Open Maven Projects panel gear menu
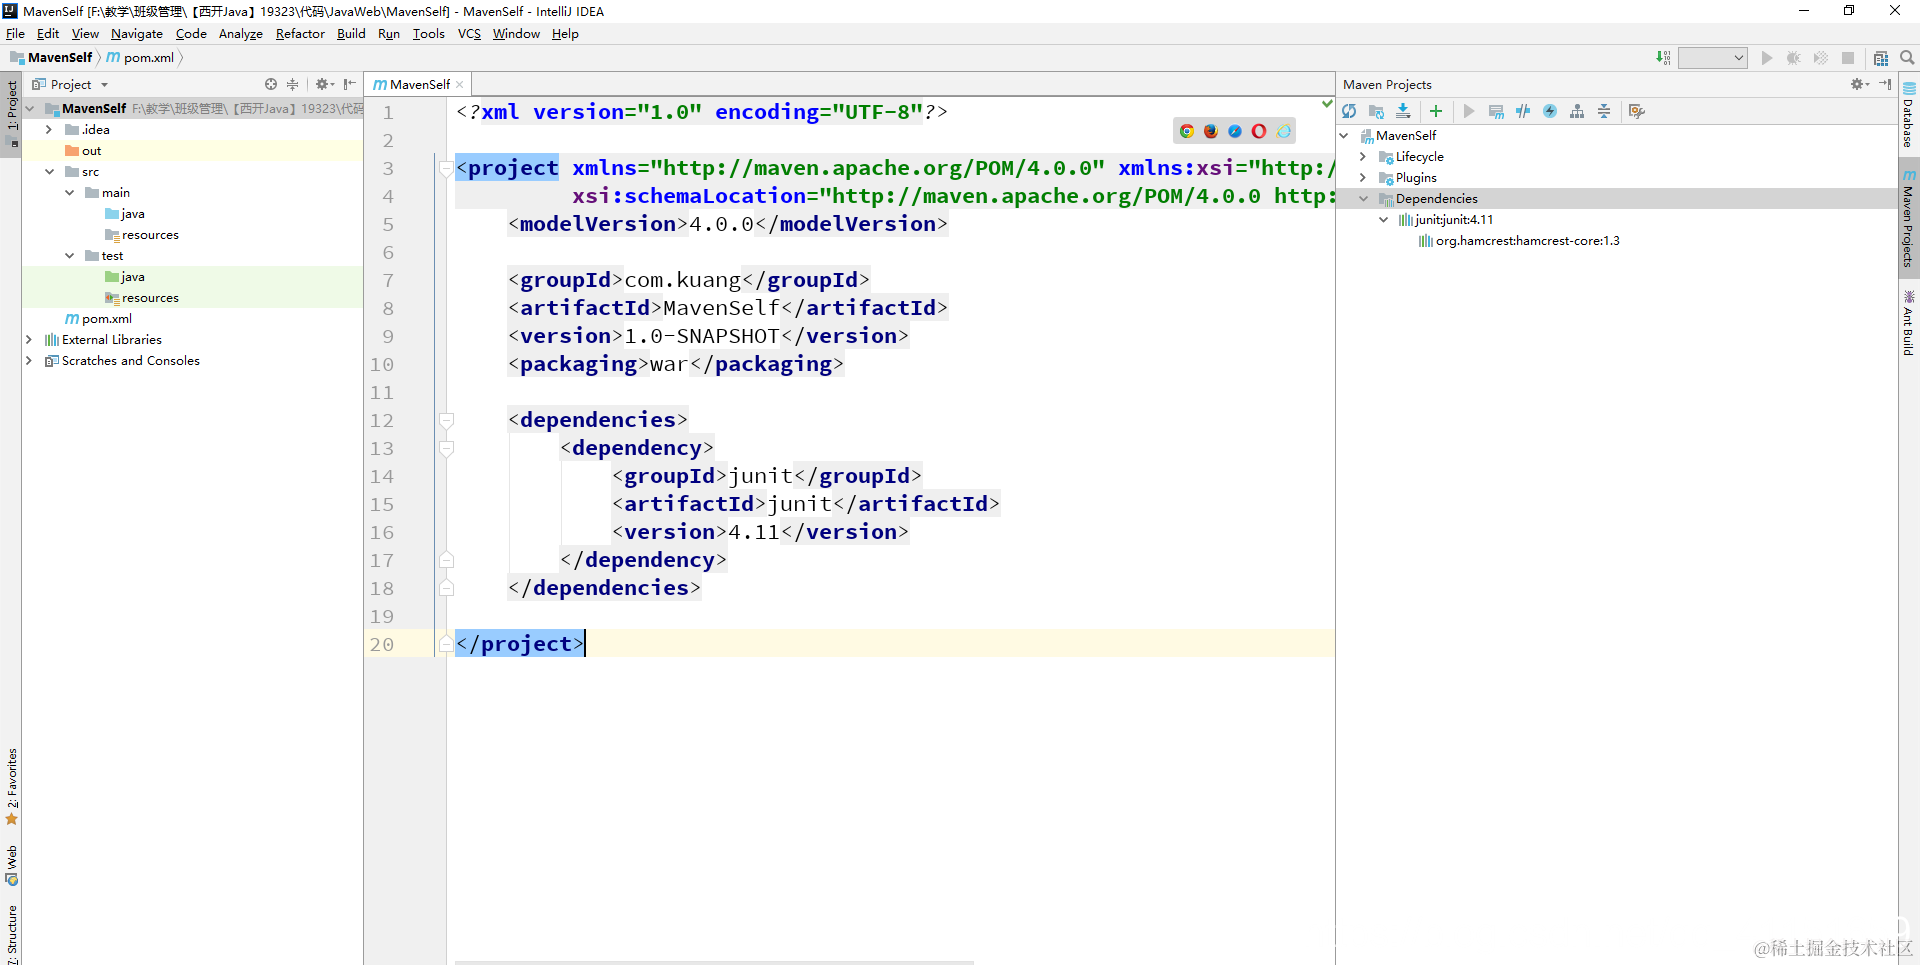Viewport: 1920px width, 965px height. pyautogui.click(x=1859, y=84)
